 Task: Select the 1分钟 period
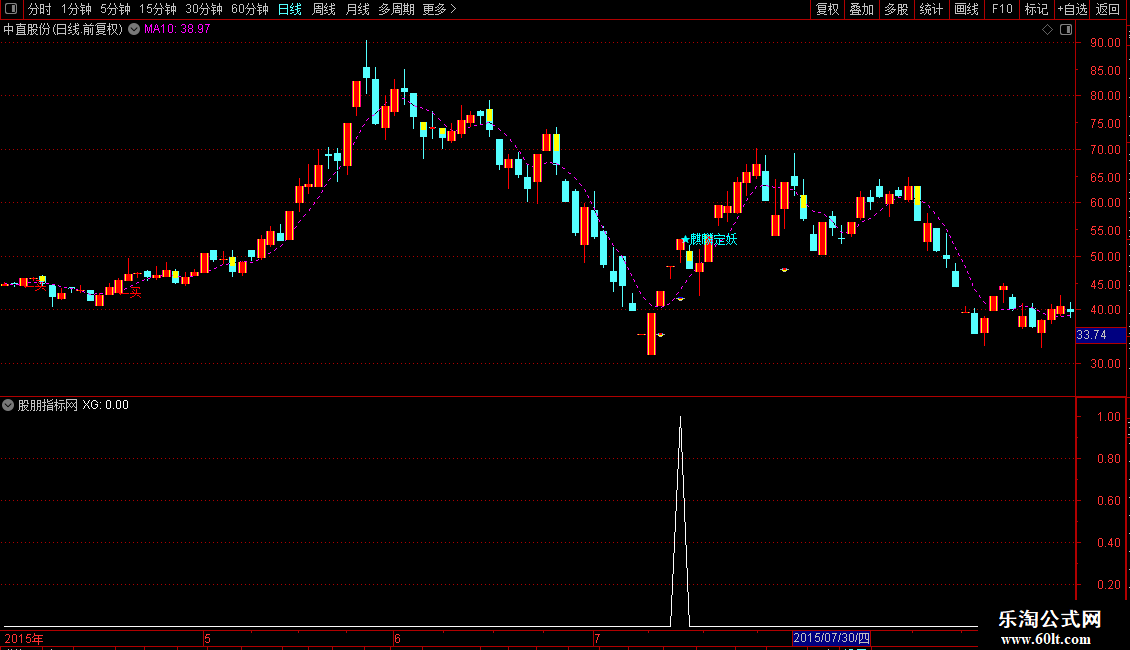(76, 9)
